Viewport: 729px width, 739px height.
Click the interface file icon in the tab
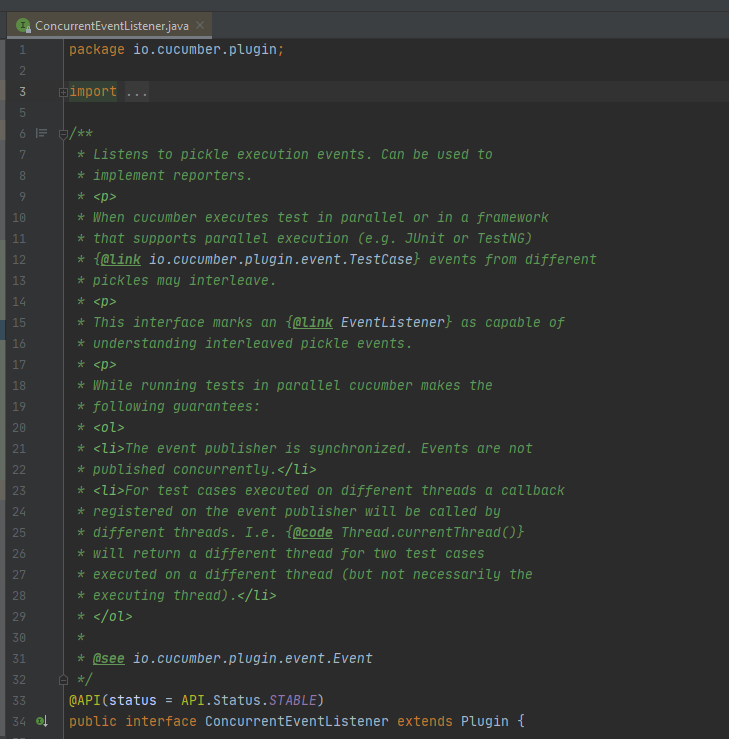click(x=23, y=25)
